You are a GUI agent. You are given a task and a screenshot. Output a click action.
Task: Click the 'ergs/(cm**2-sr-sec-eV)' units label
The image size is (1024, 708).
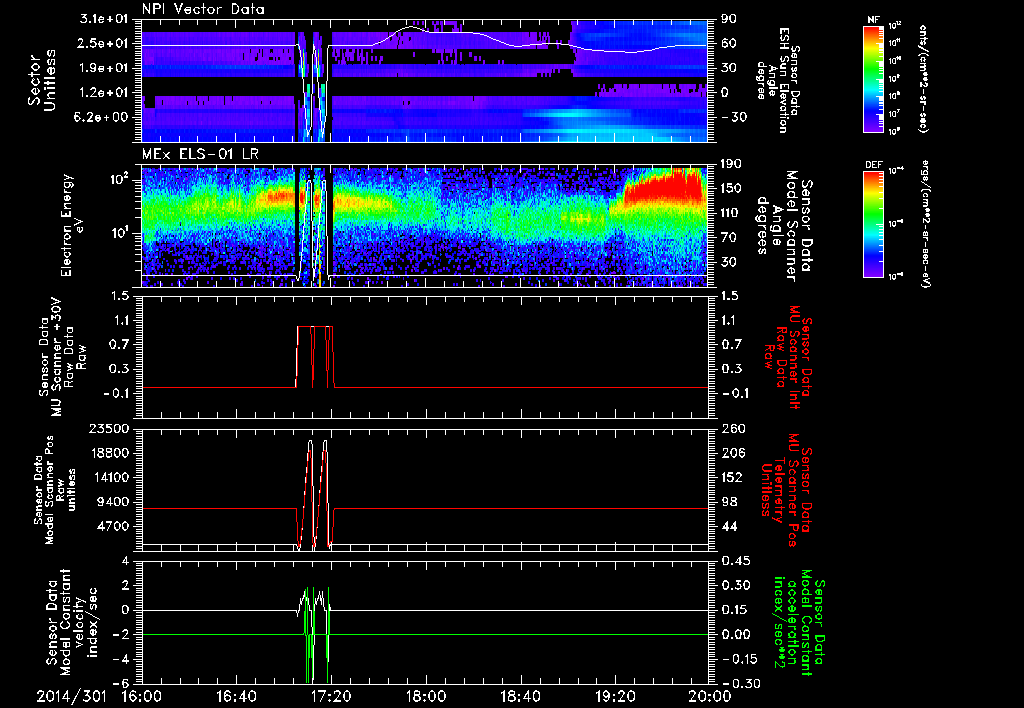(x=925, y=224)
